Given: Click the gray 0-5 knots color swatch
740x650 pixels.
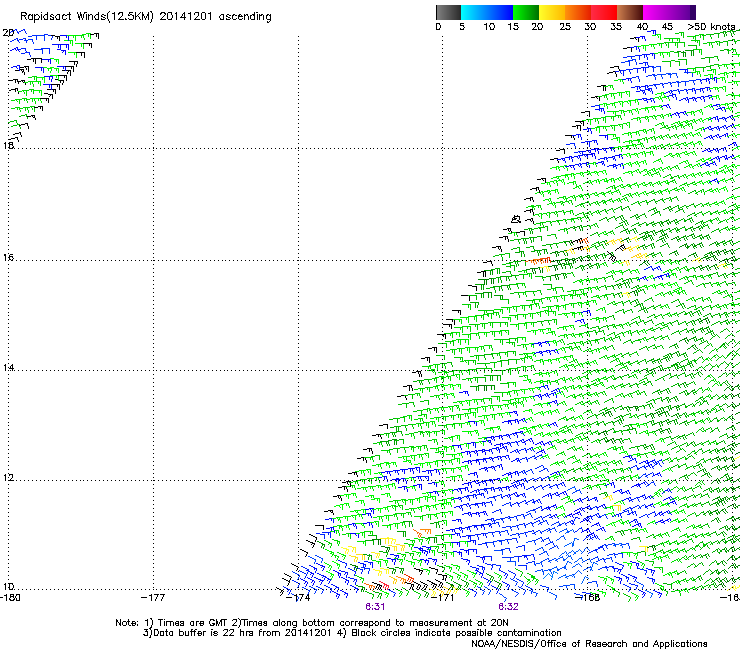Looking at the screenshot, I should [448, 12].
